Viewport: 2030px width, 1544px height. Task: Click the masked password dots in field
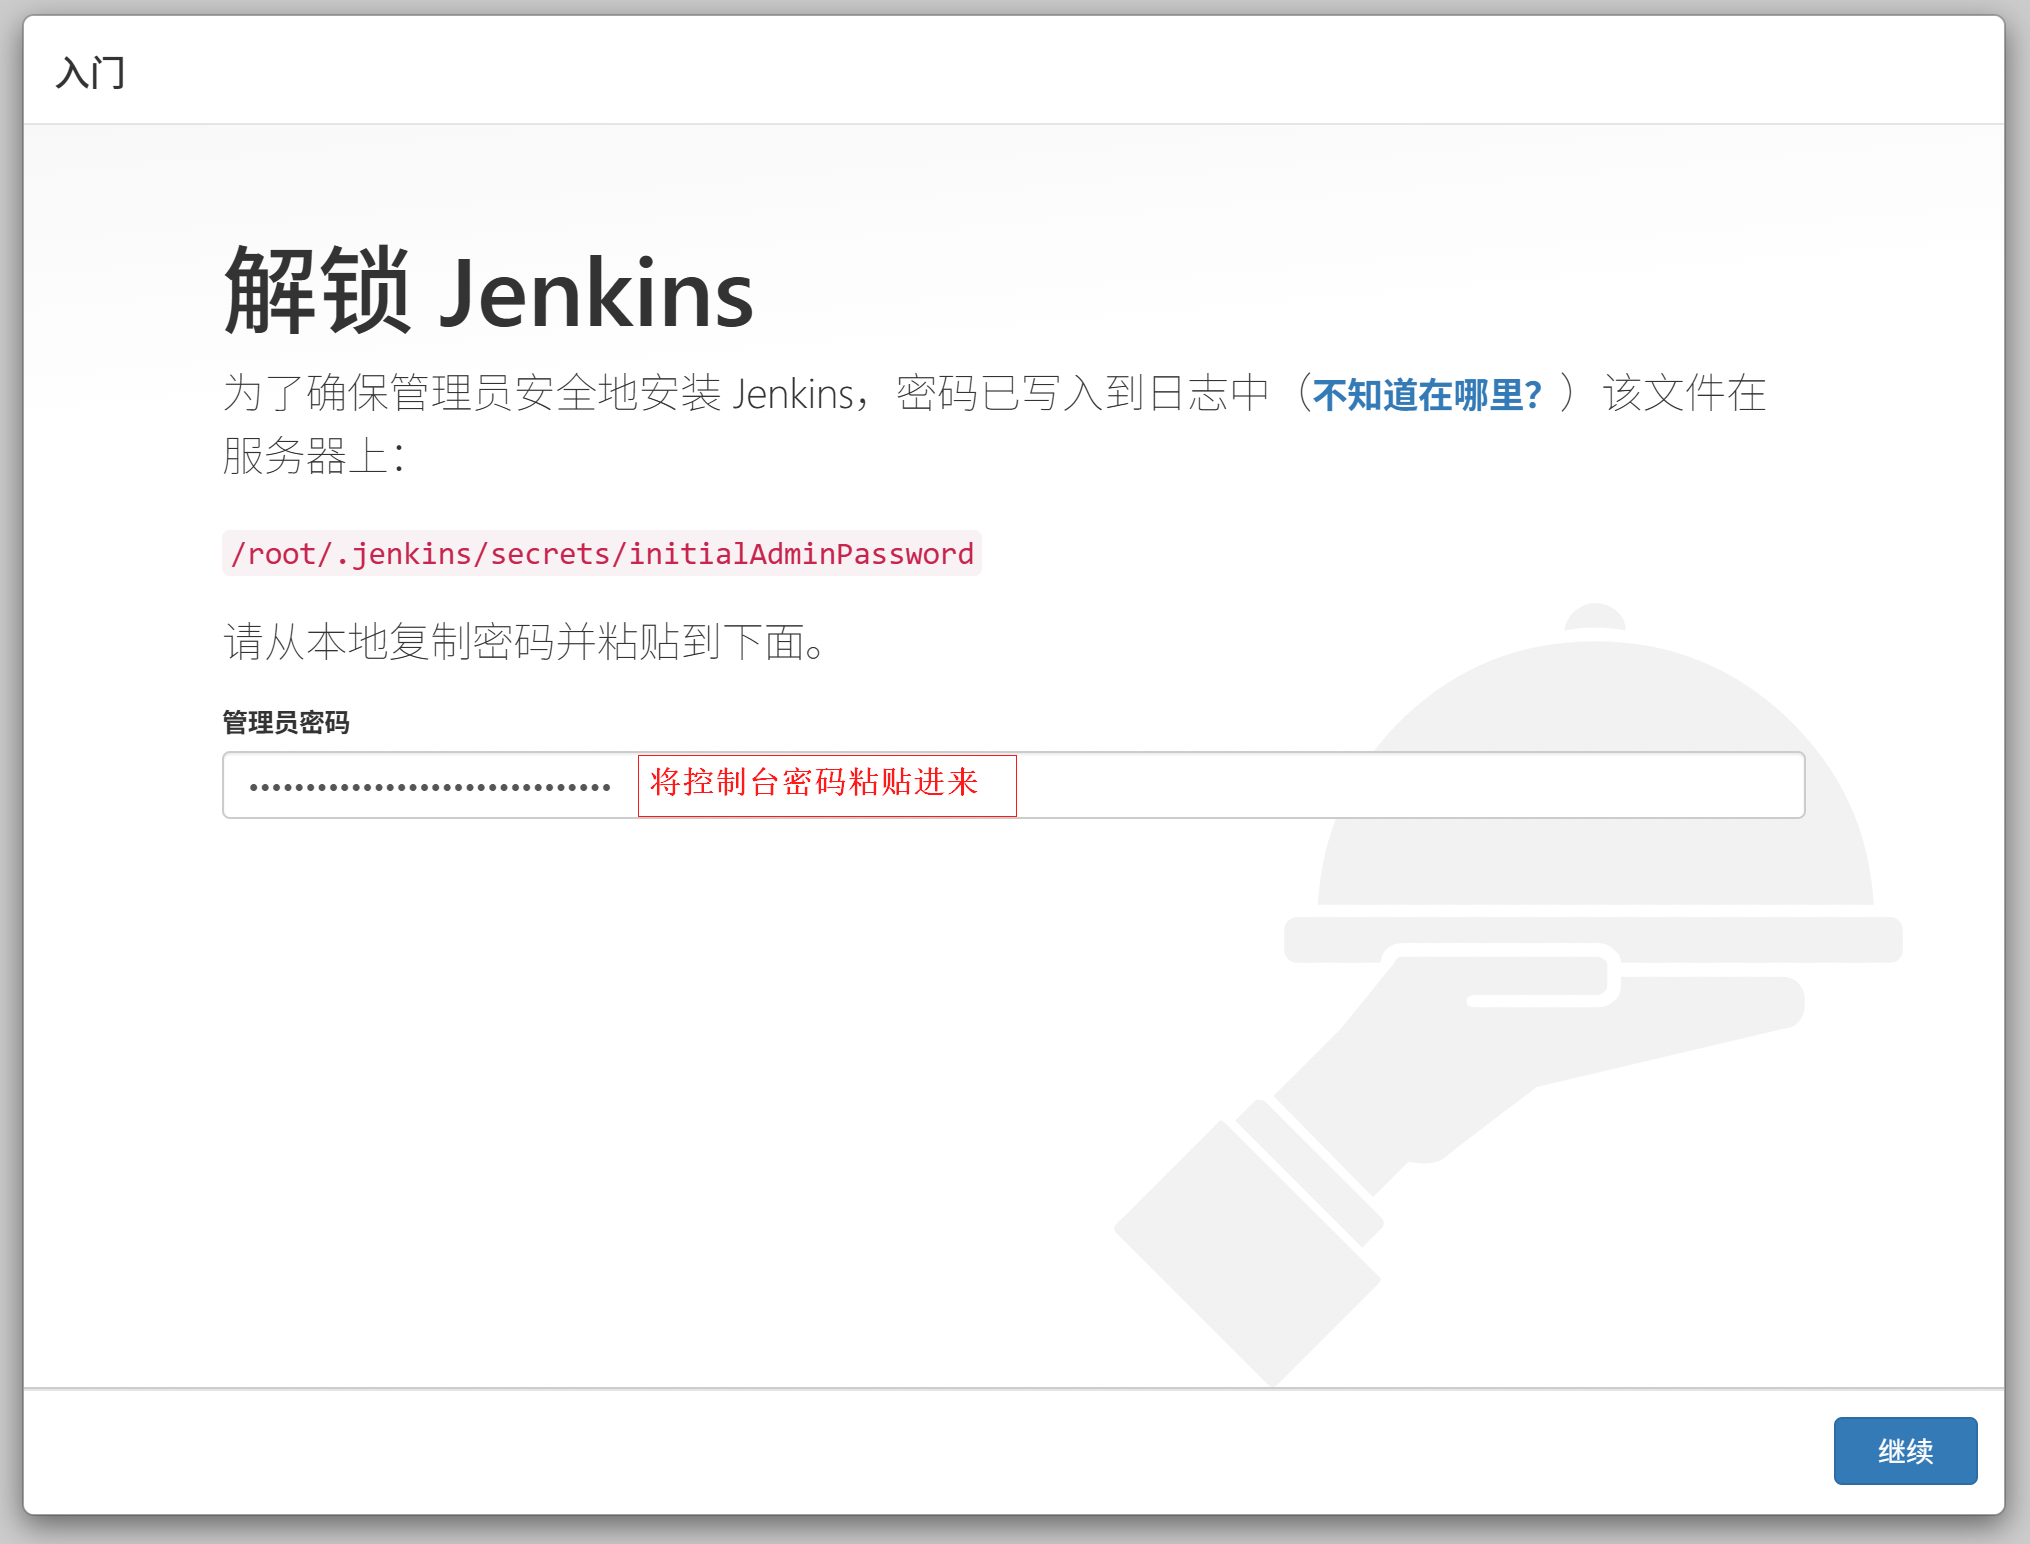point(430,787)
